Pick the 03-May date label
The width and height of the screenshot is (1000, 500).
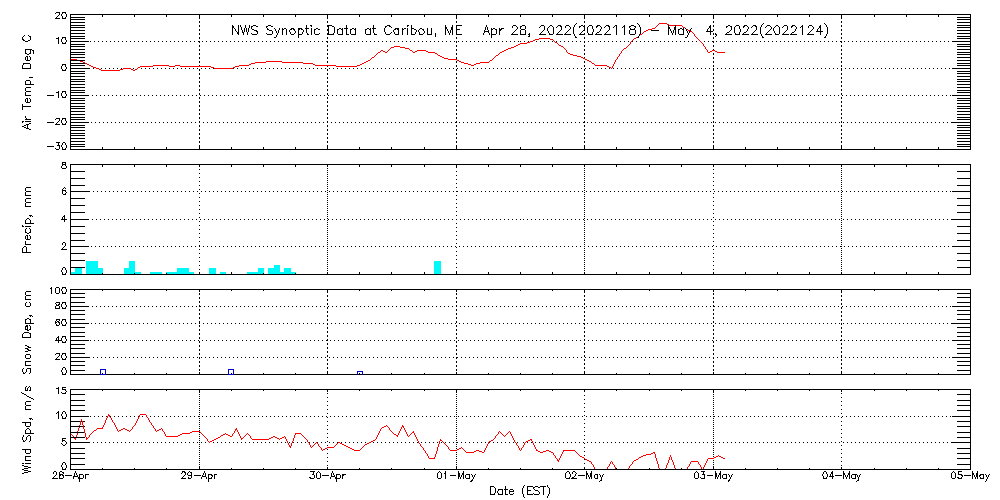(713, 475)
